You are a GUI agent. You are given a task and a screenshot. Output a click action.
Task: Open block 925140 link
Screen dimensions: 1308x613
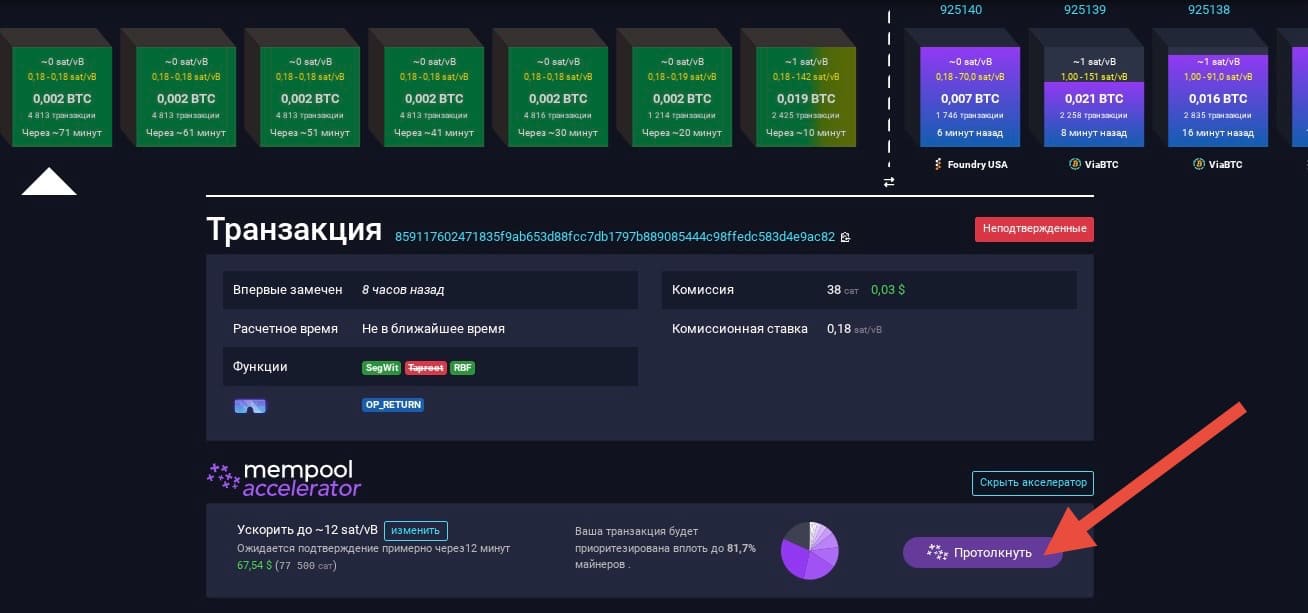pos(960,9)
